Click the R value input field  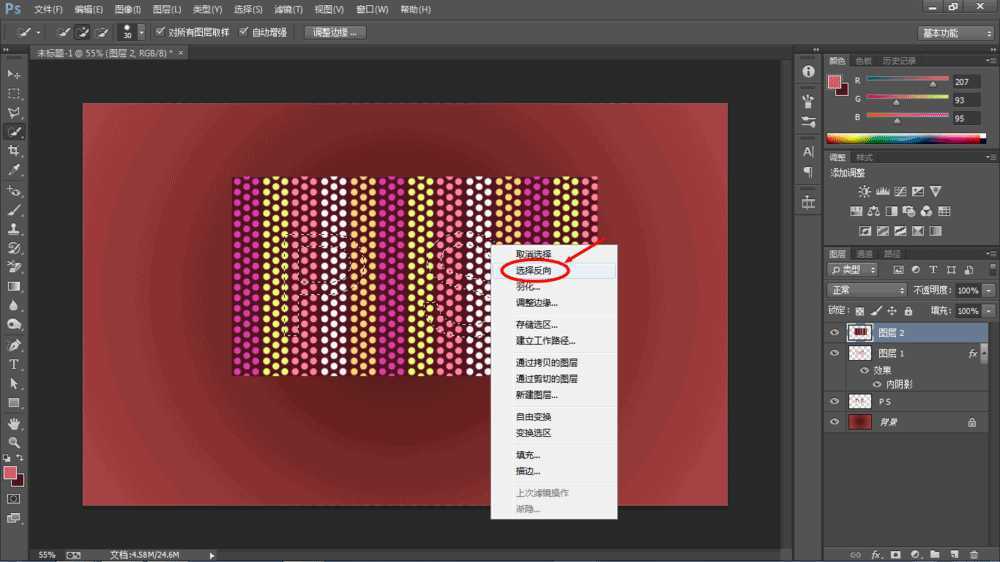[x=967, y=82]
